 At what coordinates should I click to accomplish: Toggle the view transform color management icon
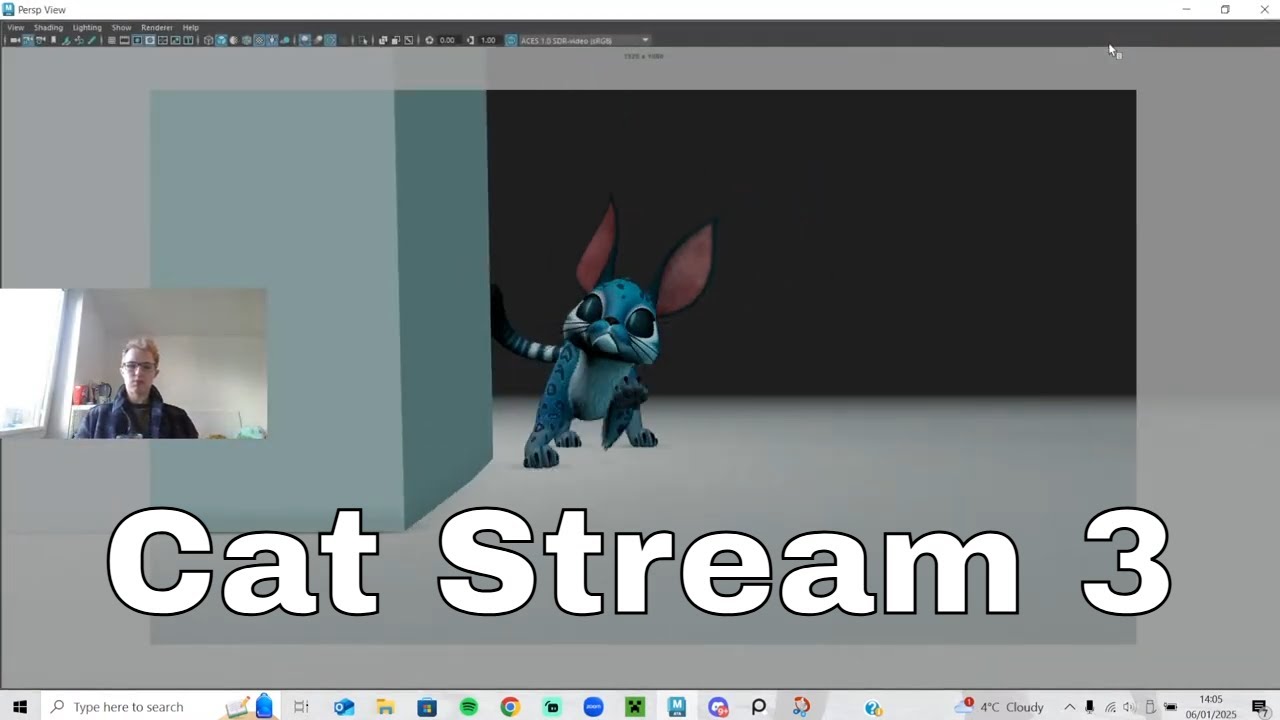511,40
